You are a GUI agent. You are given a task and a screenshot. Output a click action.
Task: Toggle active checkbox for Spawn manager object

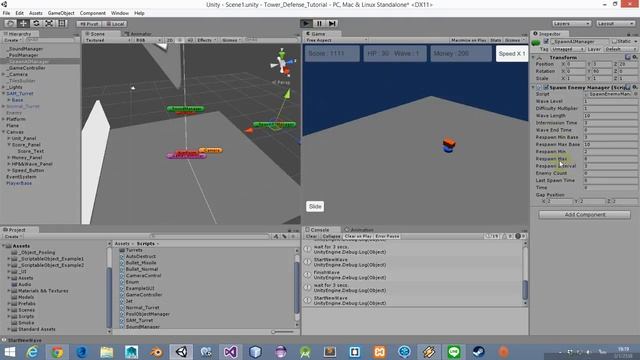[546, 42]
